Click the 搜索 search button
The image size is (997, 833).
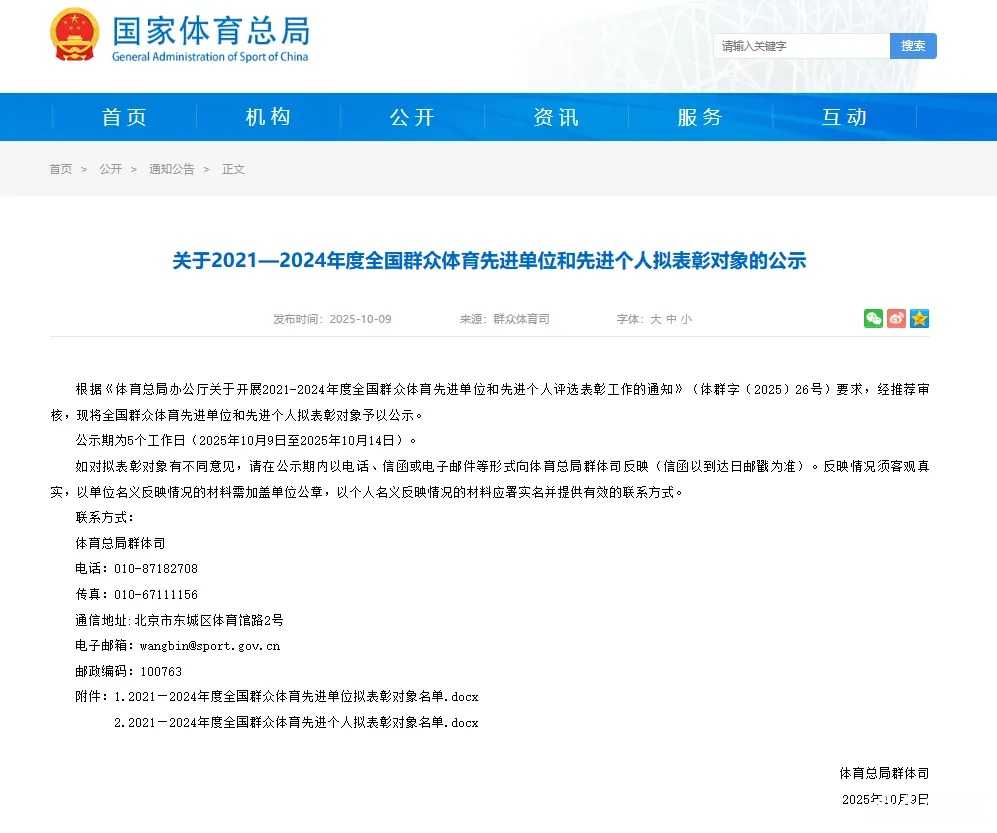(x=913, y=46)
